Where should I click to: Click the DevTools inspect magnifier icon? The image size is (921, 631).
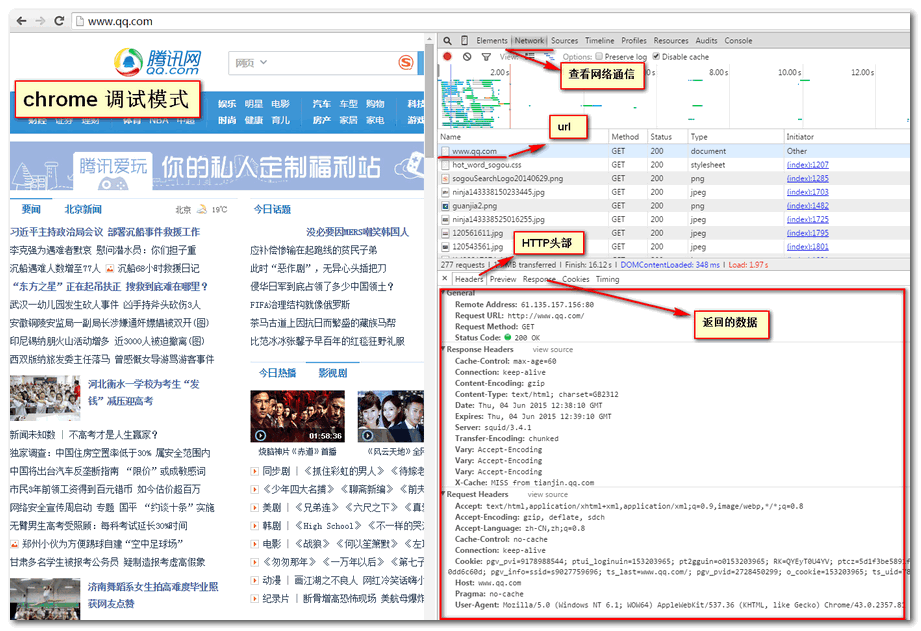coord(448,41)
